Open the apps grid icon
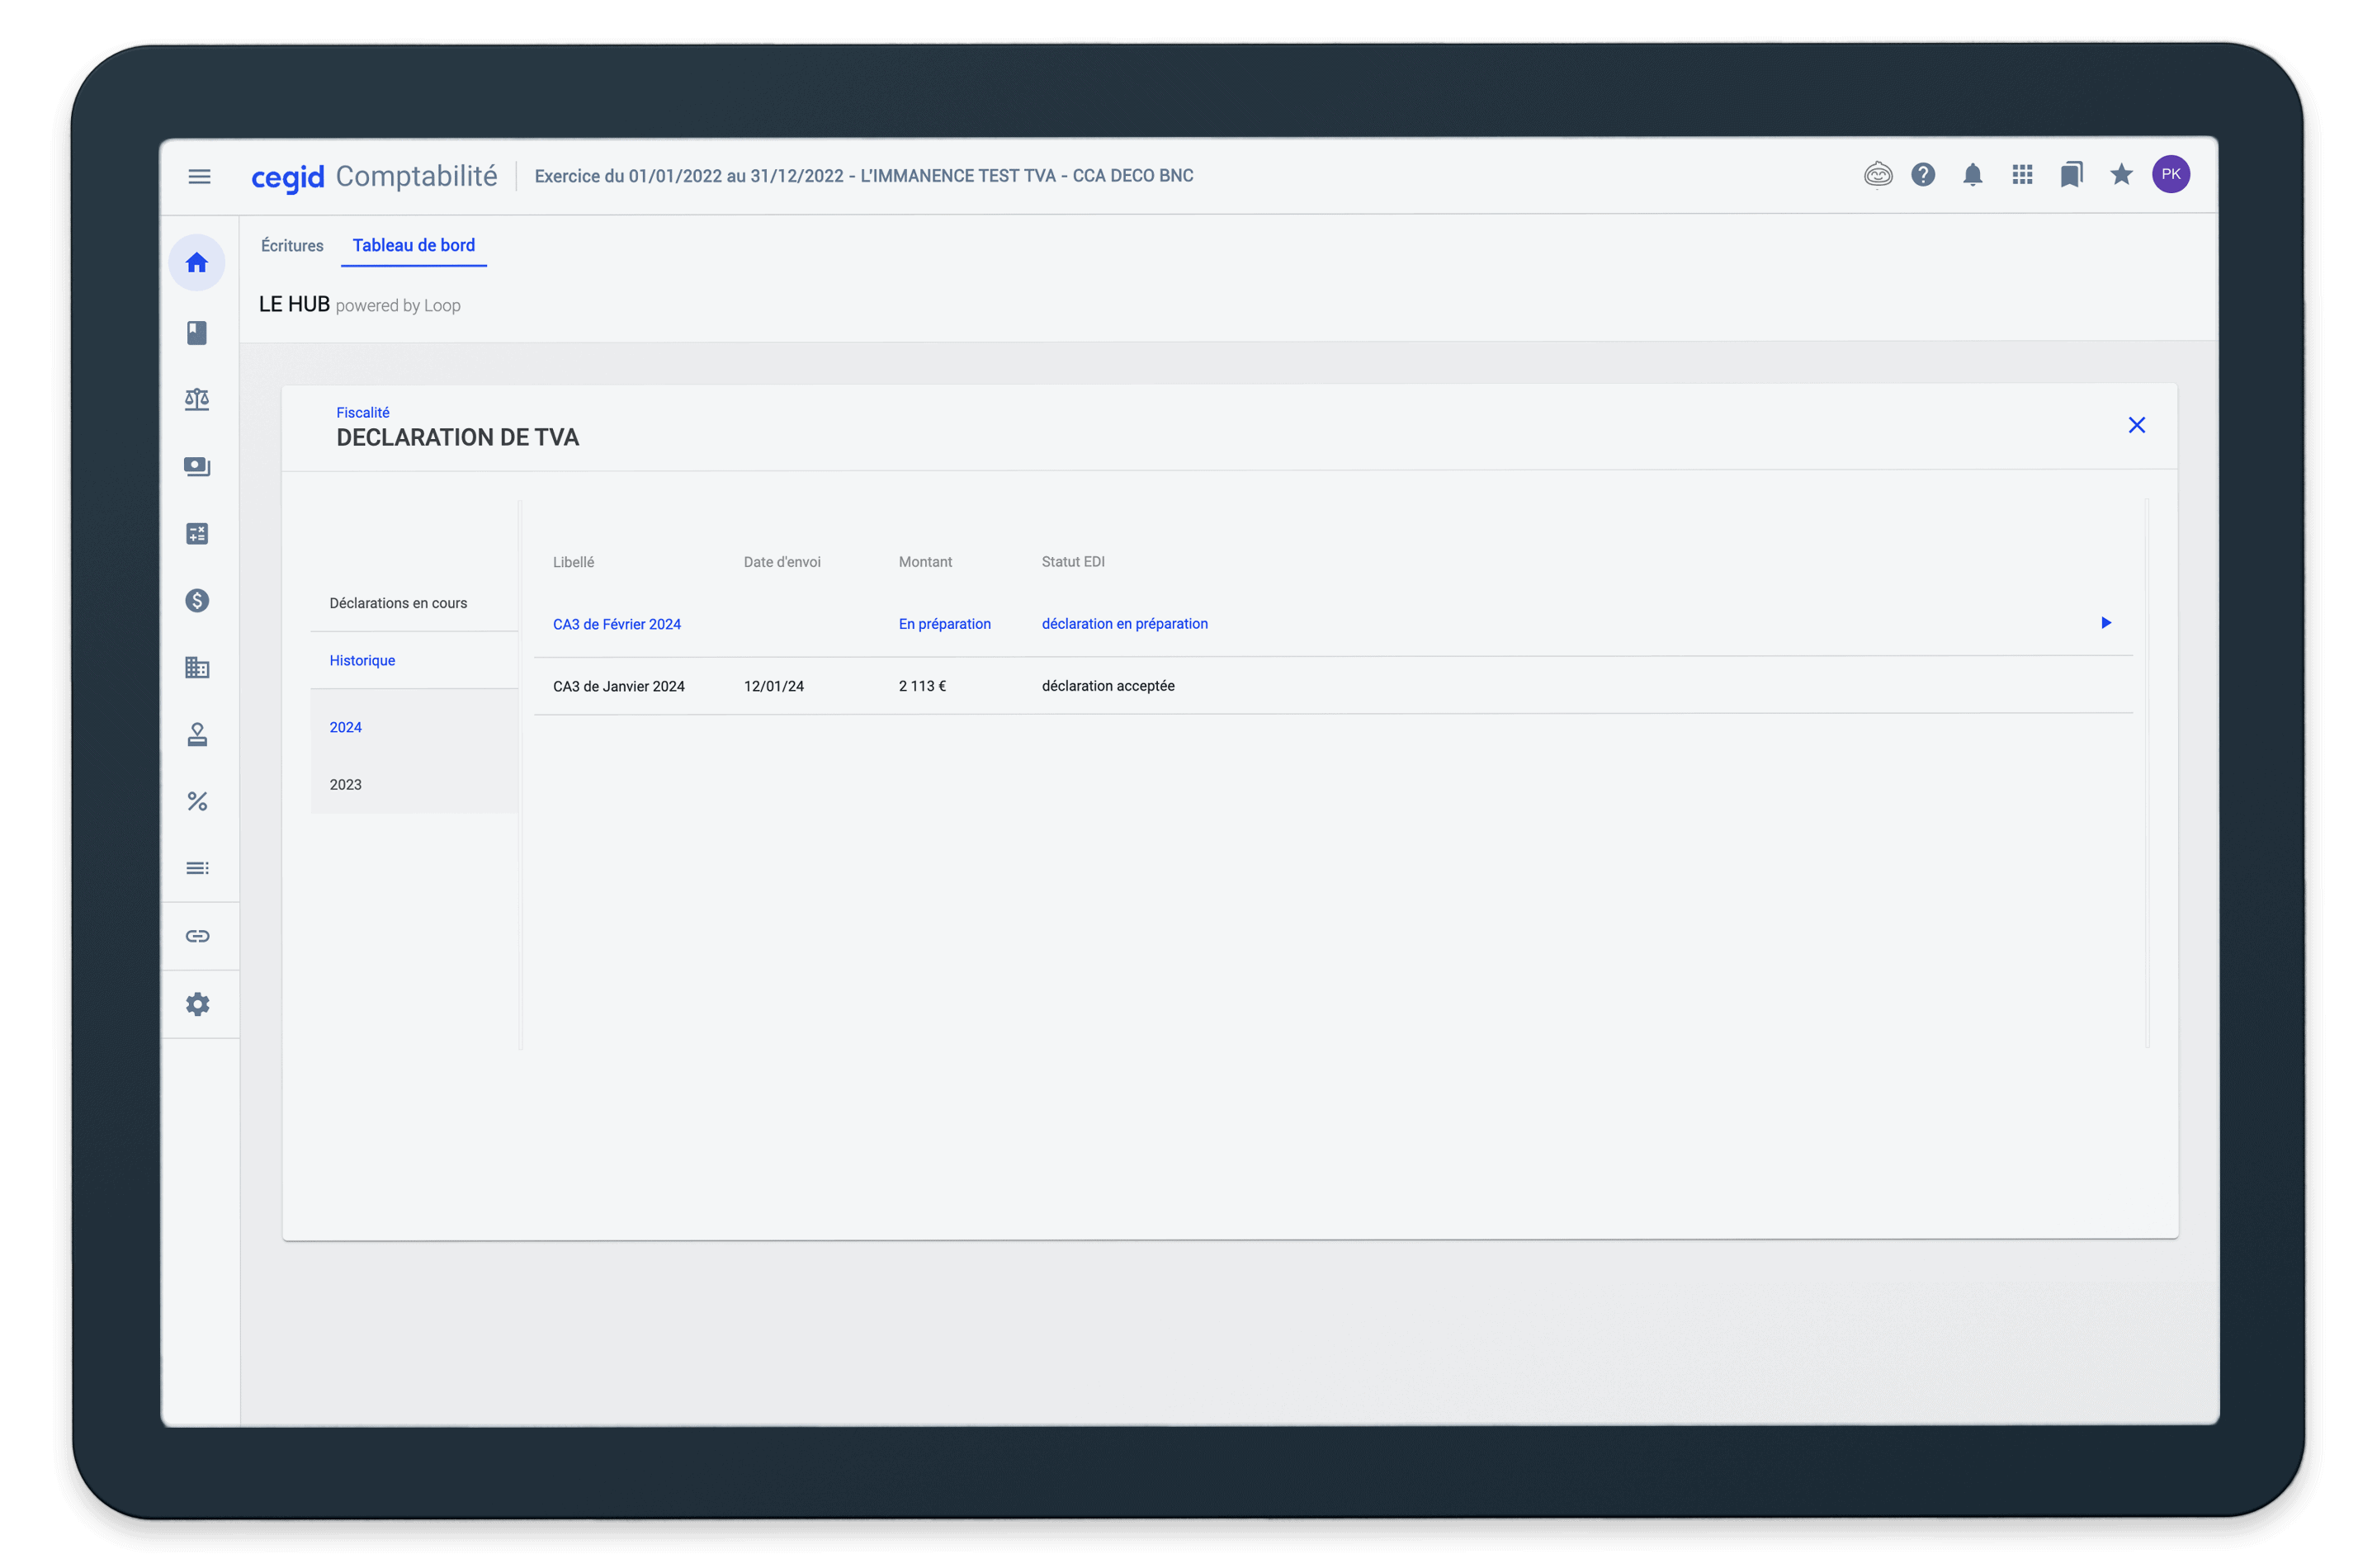This screenshot has height=1568, width=2377. click(2022, 176)
